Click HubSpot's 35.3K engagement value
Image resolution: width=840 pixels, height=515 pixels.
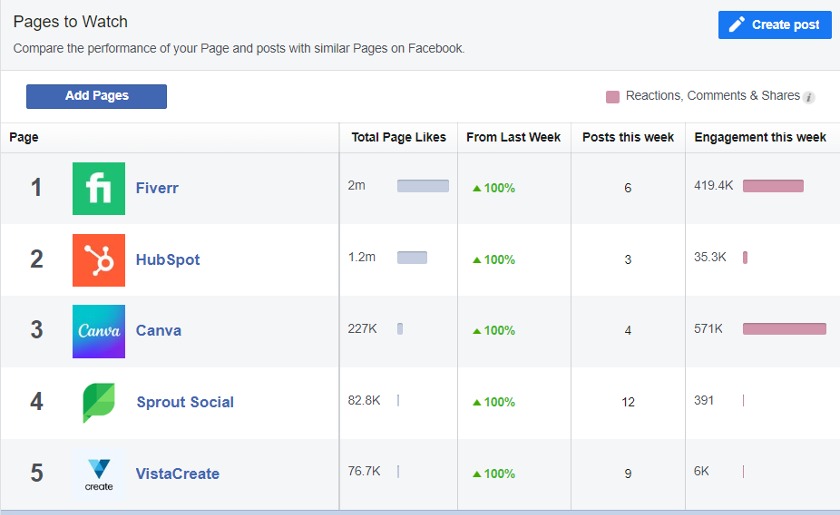[x=710, y=257]
